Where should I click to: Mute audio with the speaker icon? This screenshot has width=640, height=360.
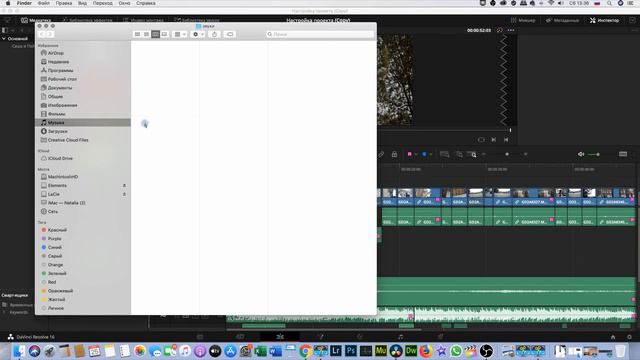pyautogui.click(x=581, y=154)
